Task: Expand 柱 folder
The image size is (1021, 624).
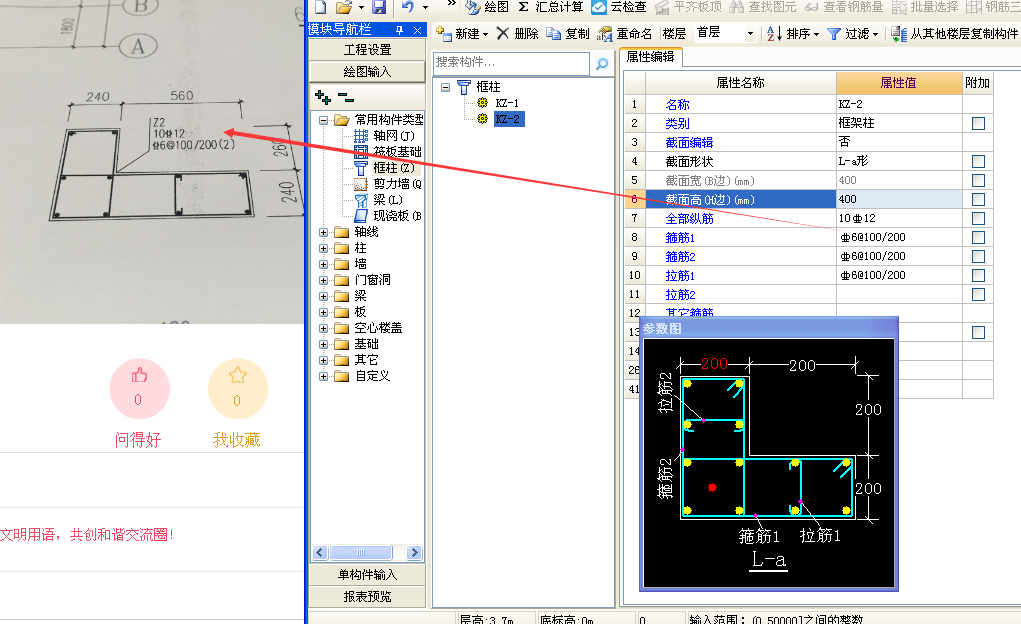Action: [324, 248]
